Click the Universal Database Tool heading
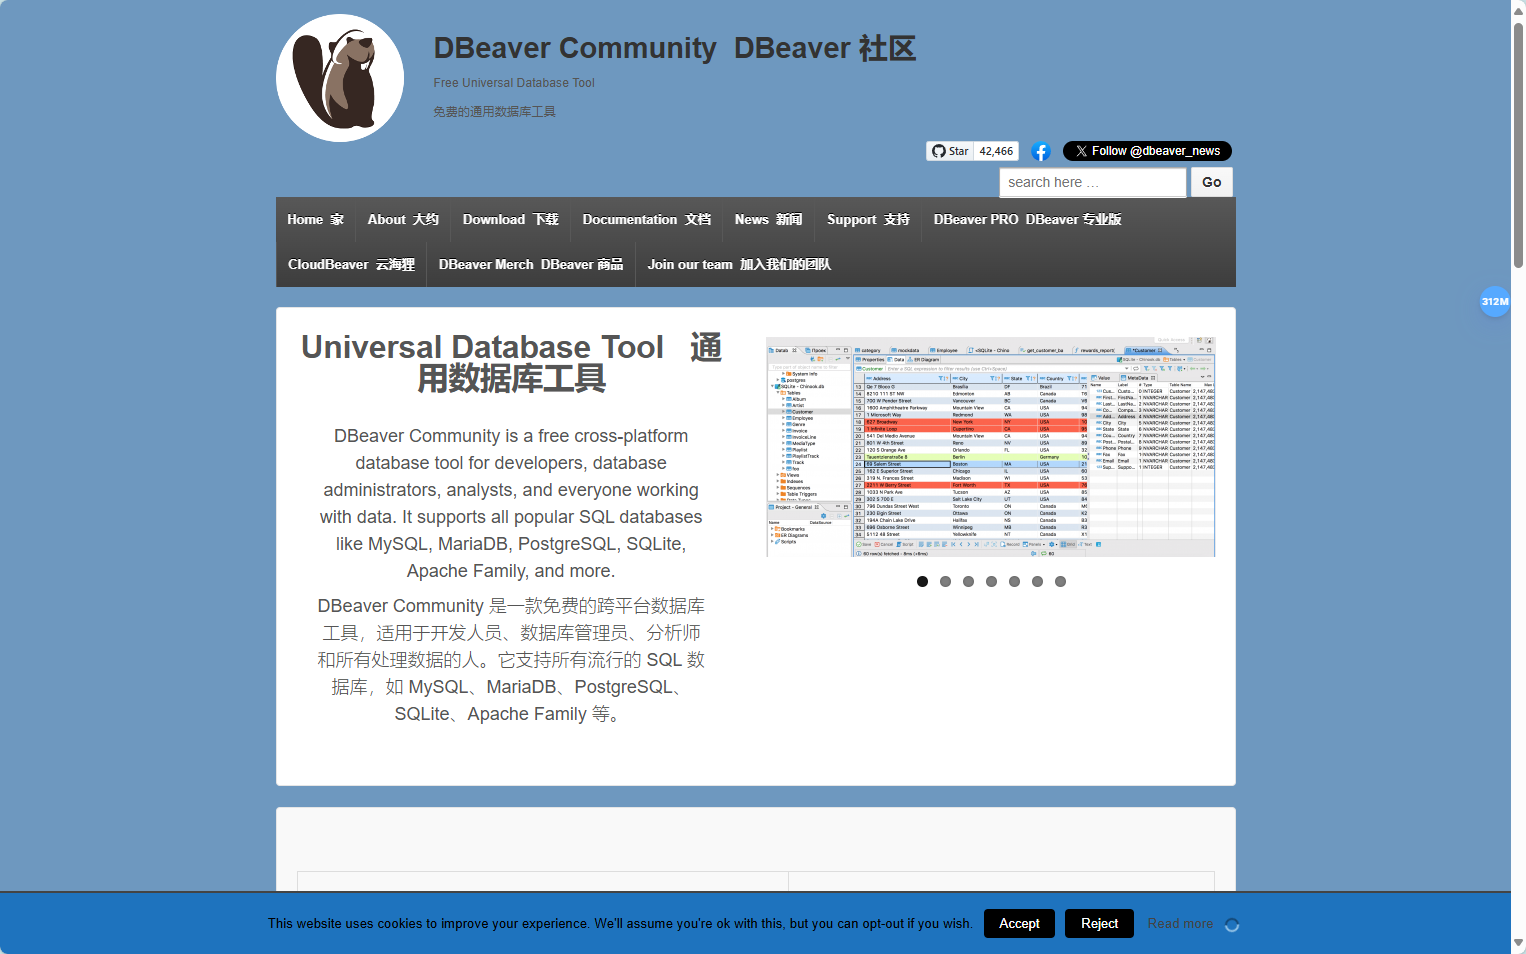 tap(511, 363)
